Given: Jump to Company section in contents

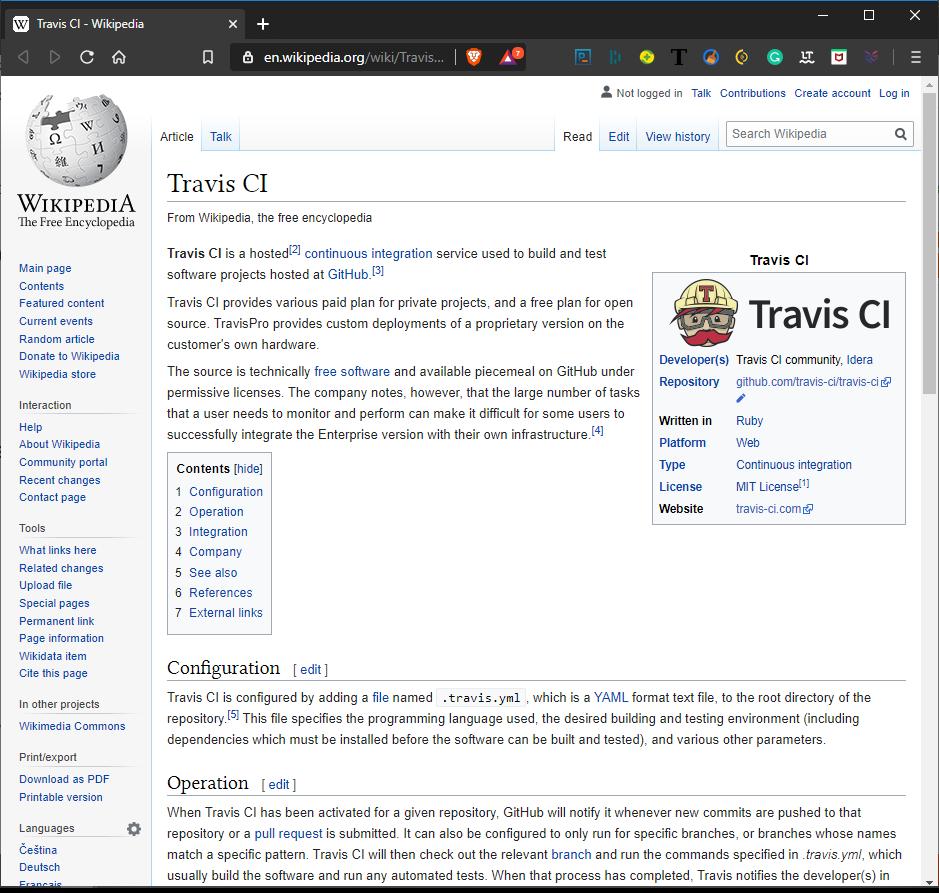Looking at the screenshot, I should [x=216, y=552].
